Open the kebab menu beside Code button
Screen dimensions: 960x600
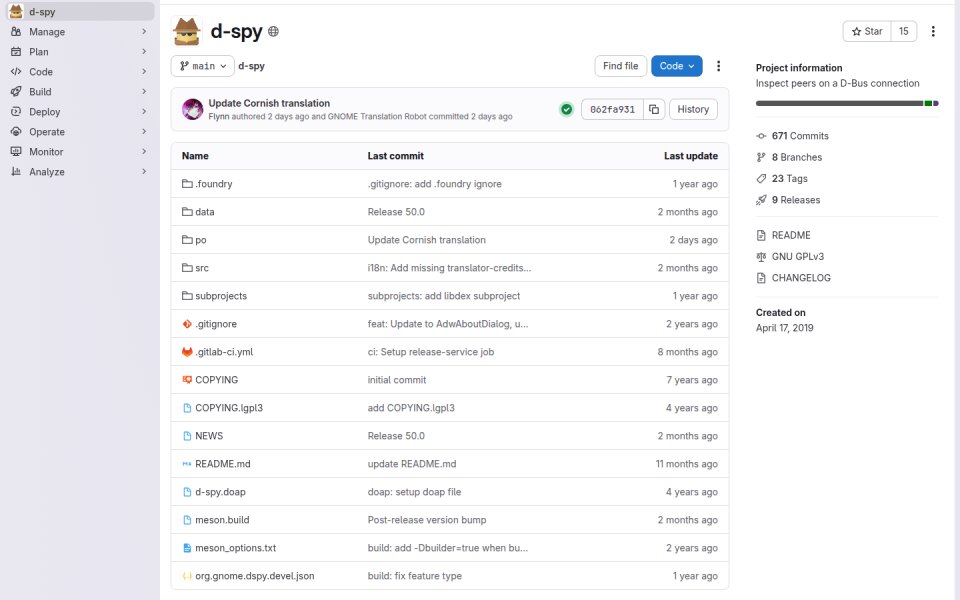click(718, 66)
